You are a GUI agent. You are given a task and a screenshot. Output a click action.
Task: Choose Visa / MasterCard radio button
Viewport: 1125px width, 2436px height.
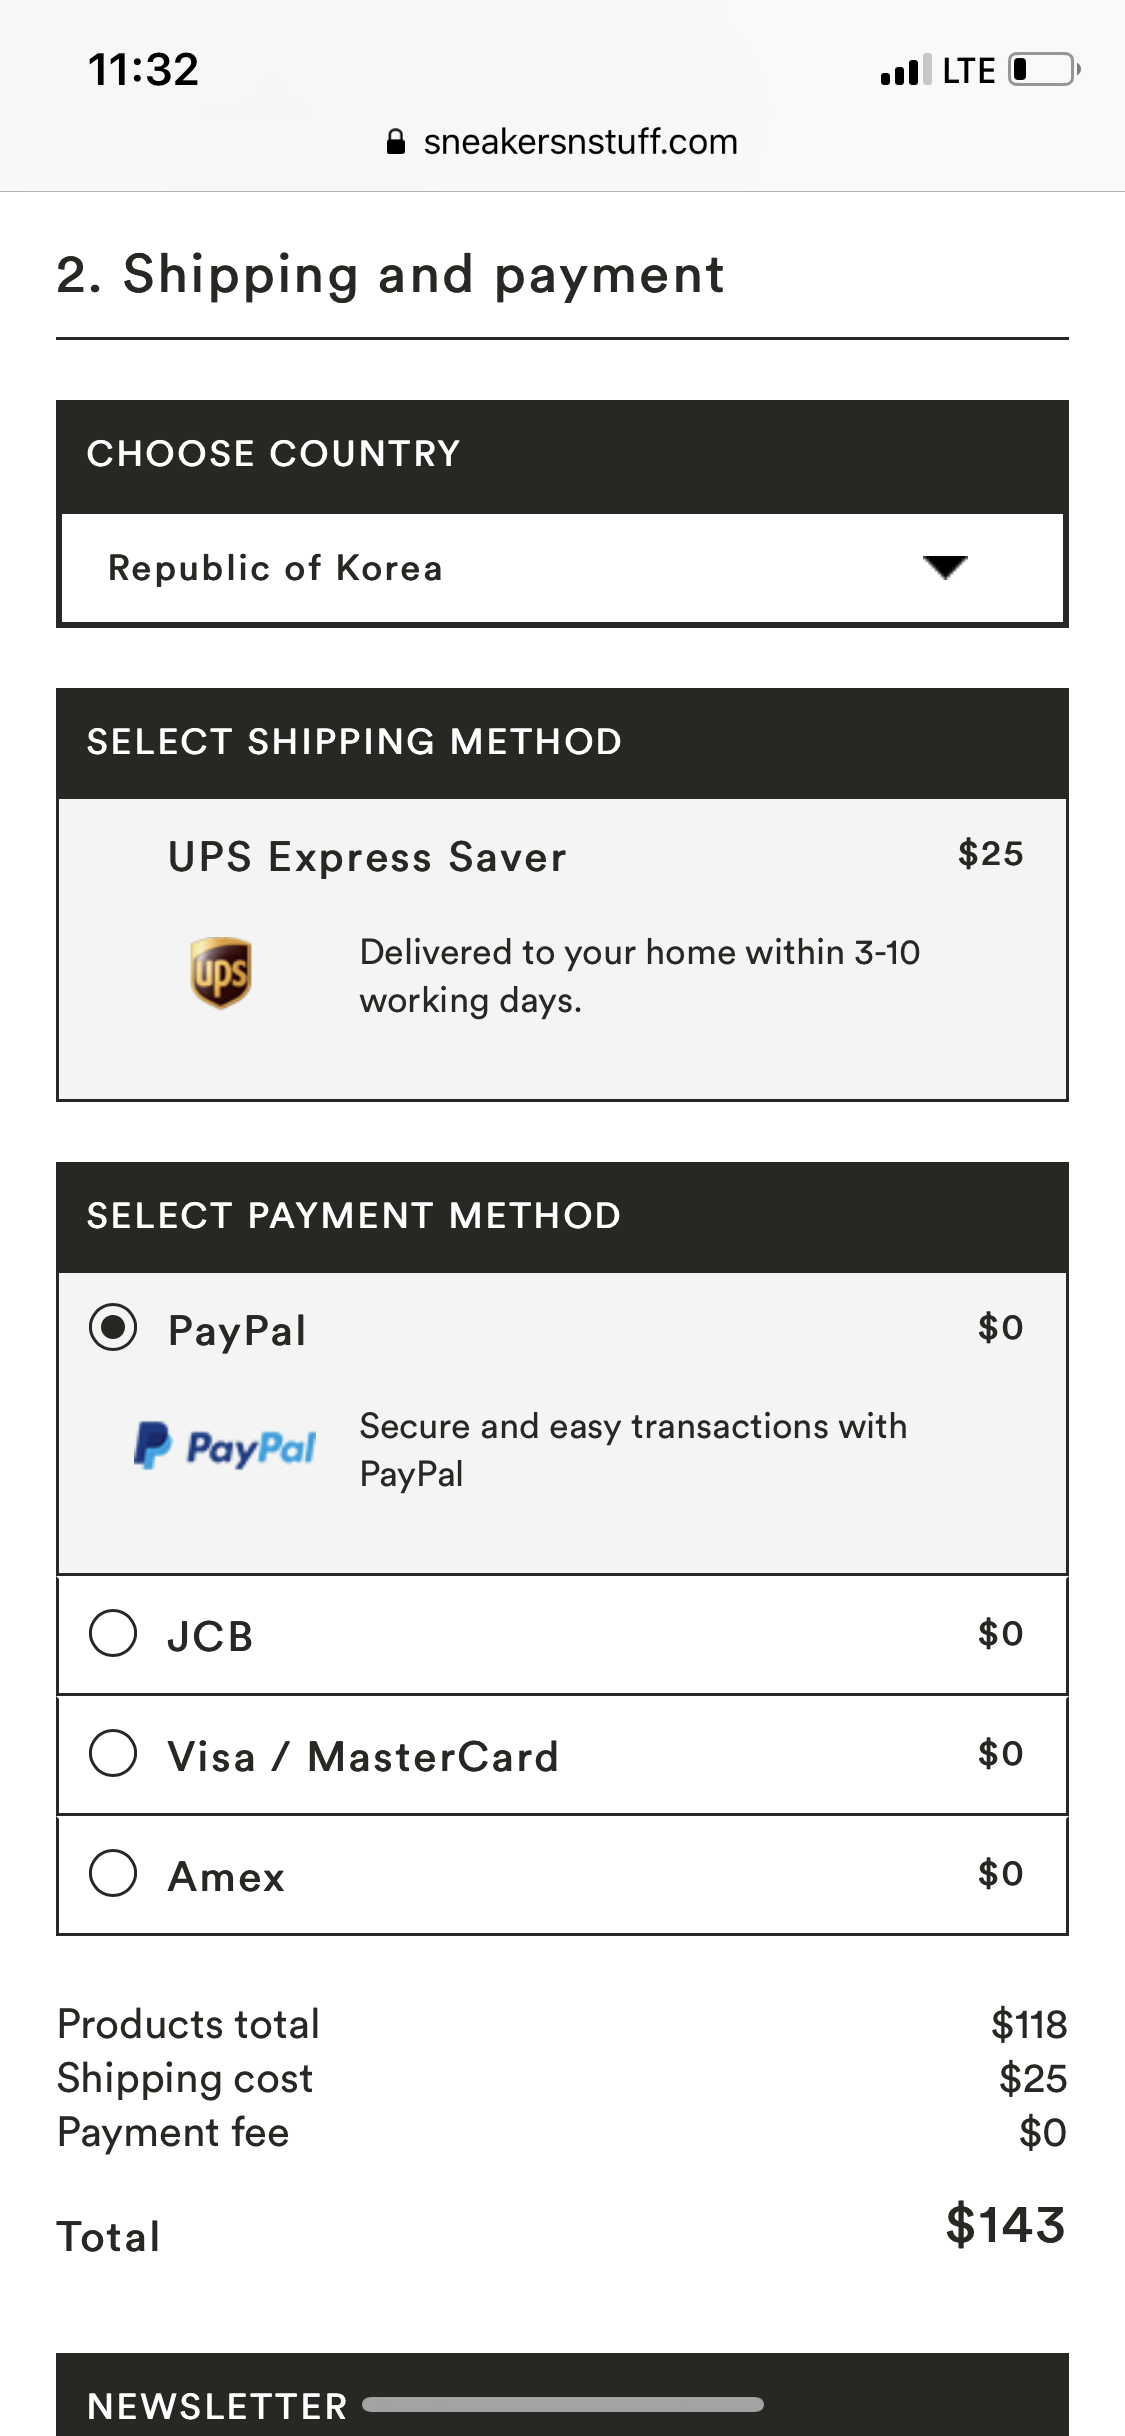[113, 1753]
